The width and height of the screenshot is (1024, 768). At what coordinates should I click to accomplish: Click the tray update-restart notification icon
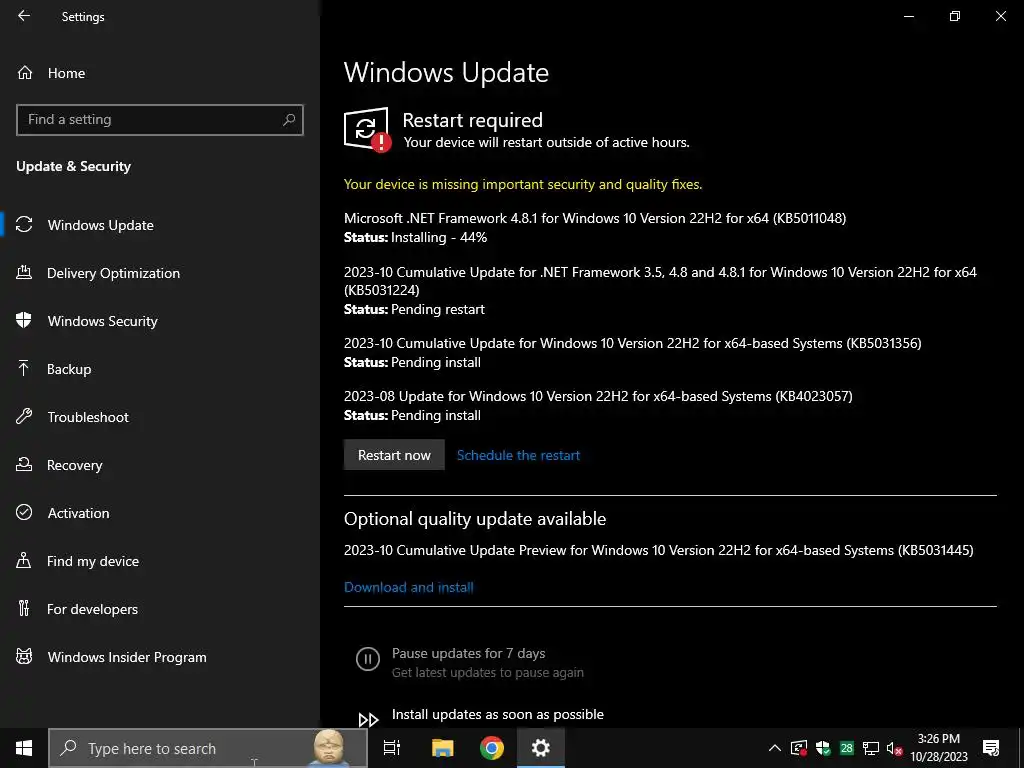(x=799, y=748)
